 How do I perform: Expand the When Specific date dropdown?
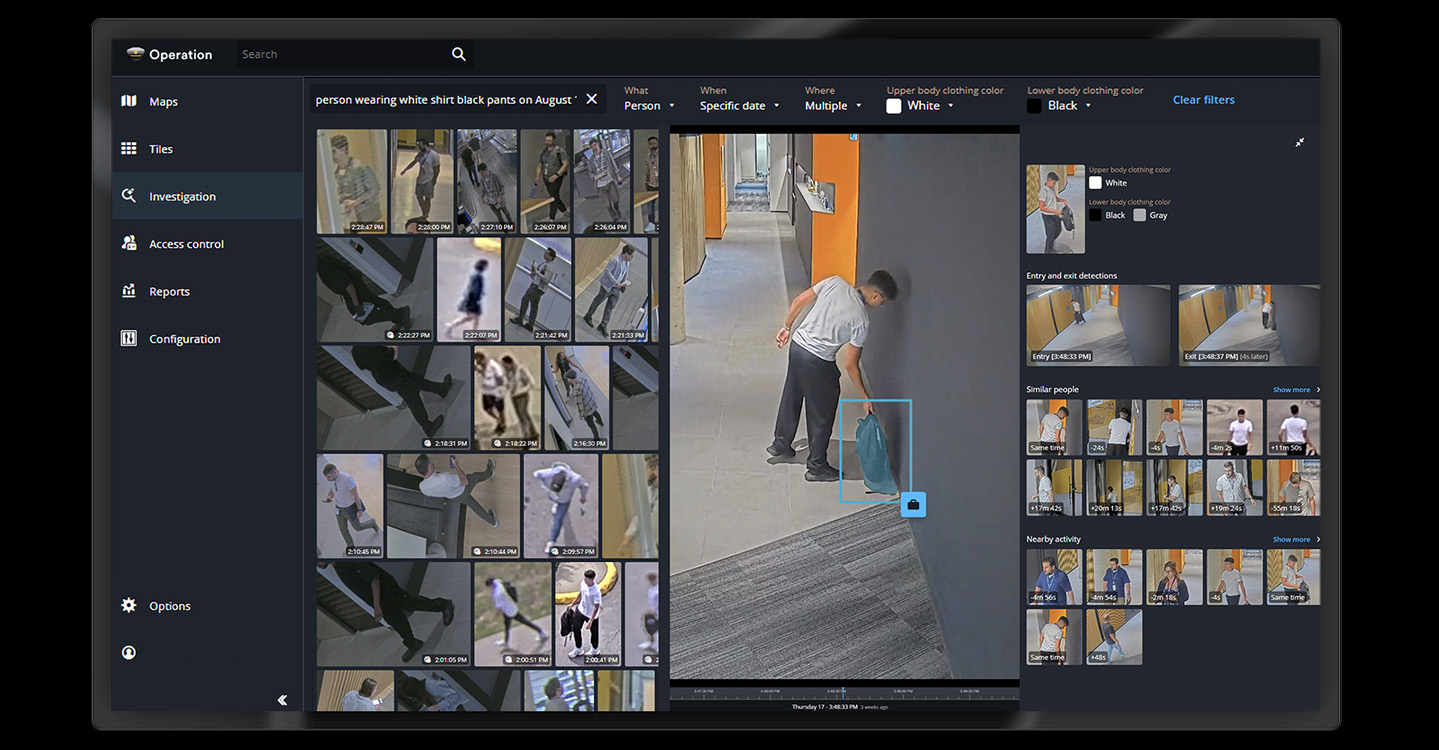click(x=739, y=106)
